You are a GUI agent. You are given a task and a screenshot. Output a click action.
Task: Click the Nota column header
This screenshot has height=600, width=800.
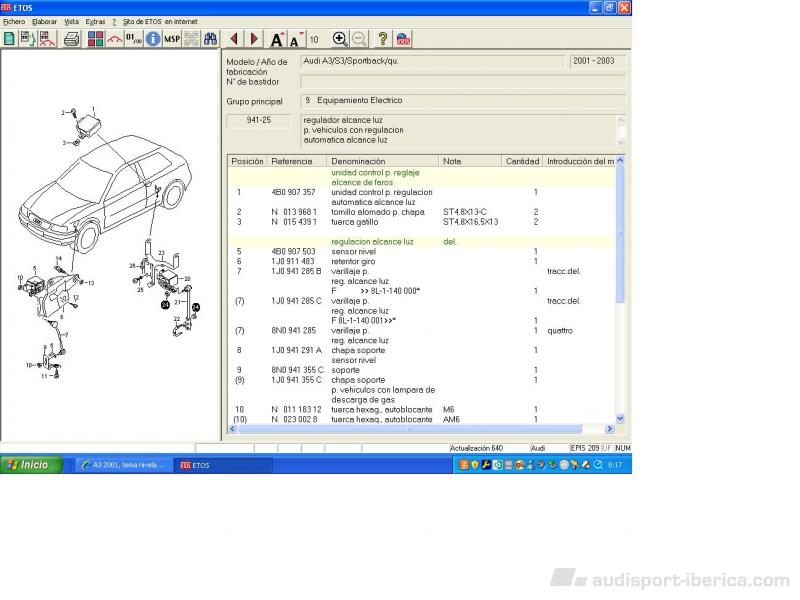click(470, 161)
